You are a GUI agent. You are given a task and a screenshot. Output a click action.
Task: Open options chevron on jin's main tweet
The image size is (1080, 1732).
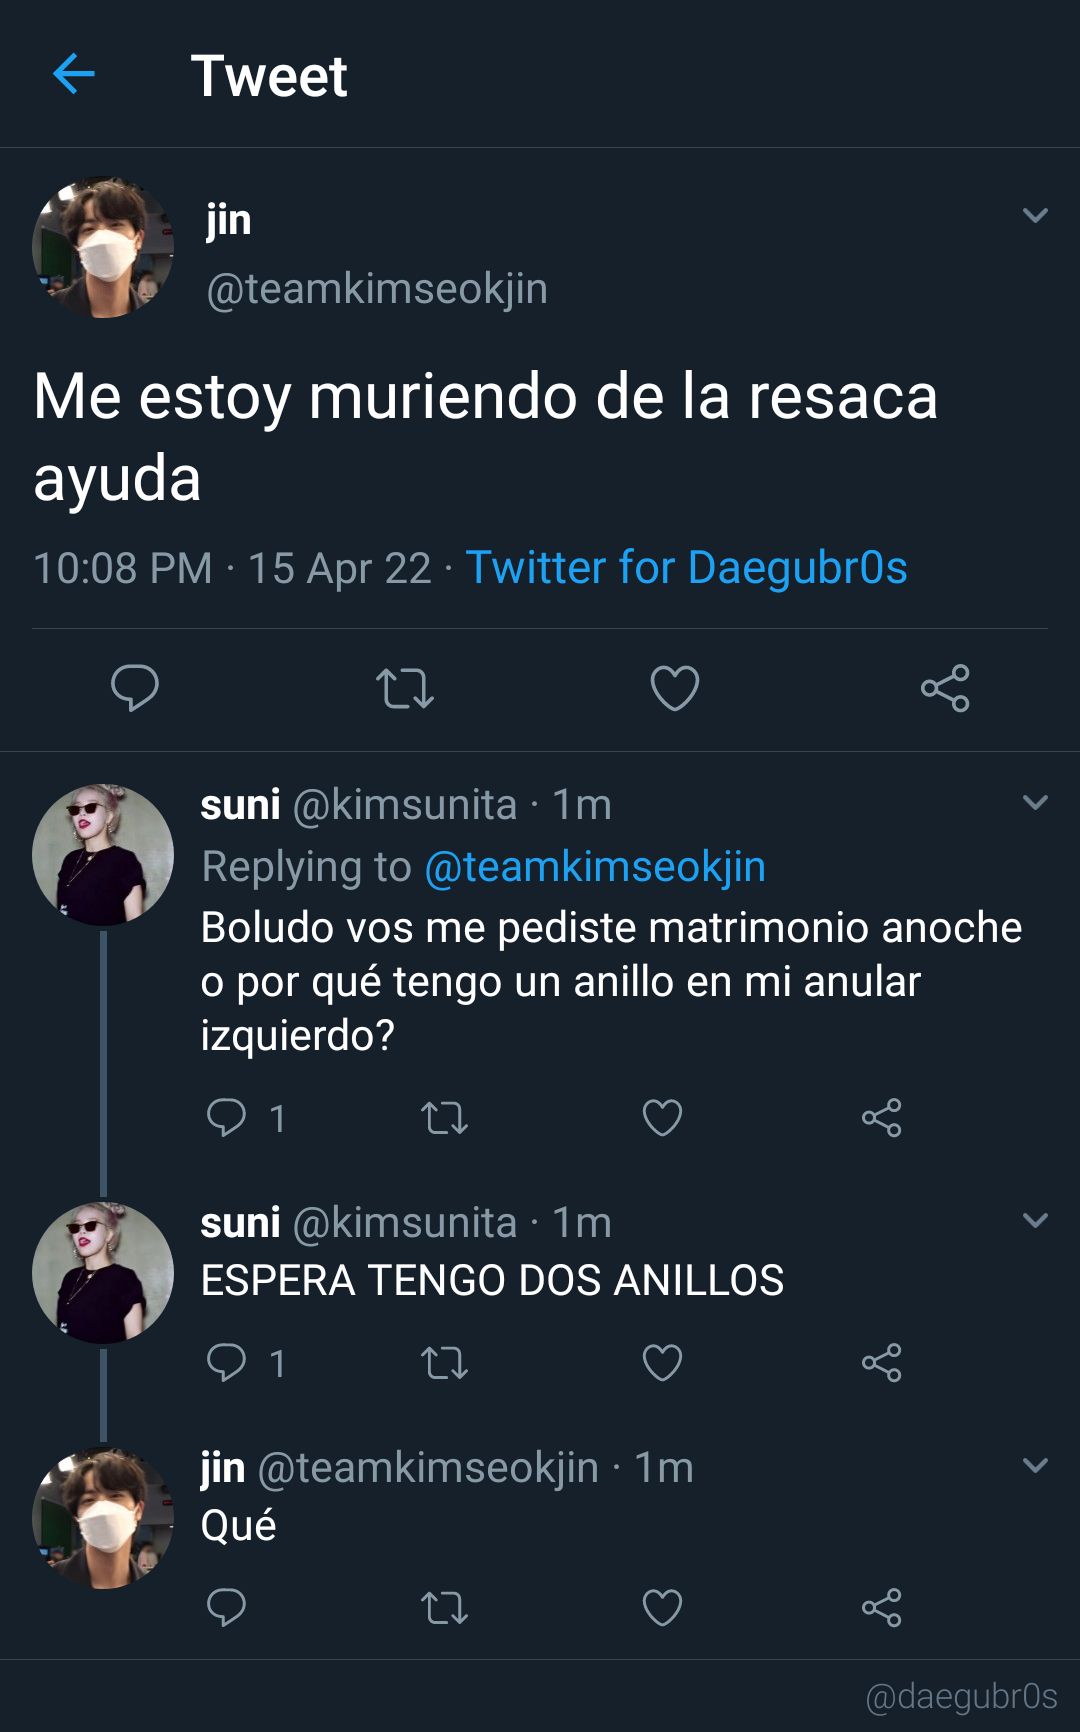click(1036, 215)
